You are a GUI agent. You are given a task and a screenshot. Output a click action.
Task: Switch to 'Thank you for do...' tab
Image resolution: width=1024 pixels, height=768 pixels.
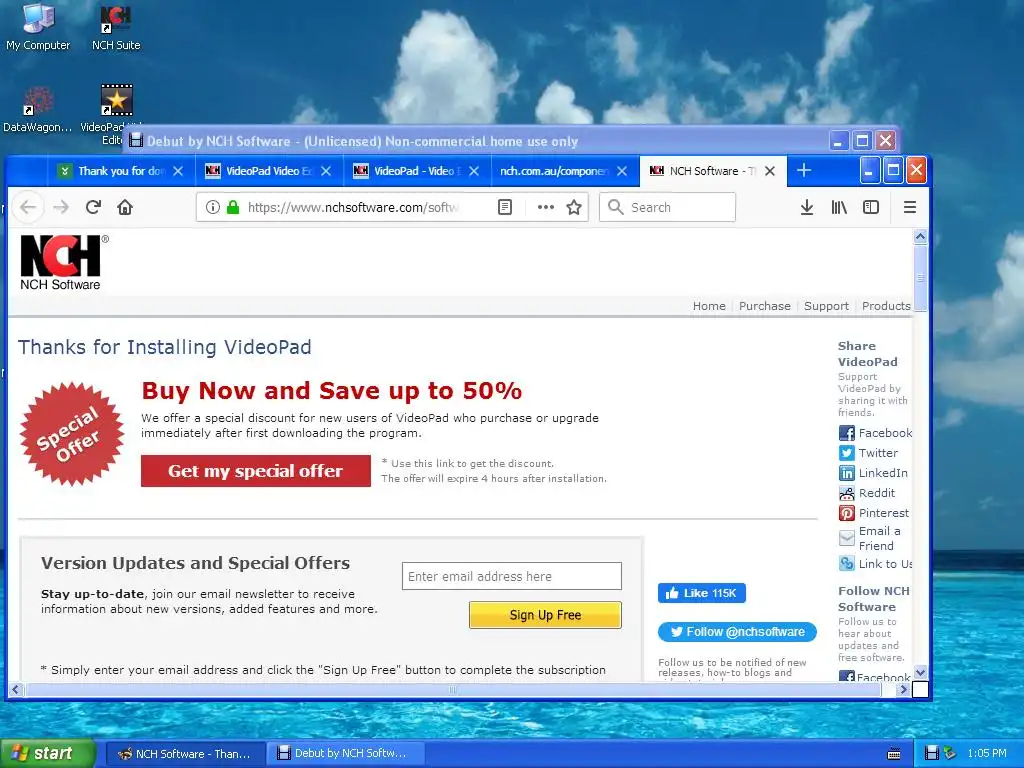(x=121, y=171)
